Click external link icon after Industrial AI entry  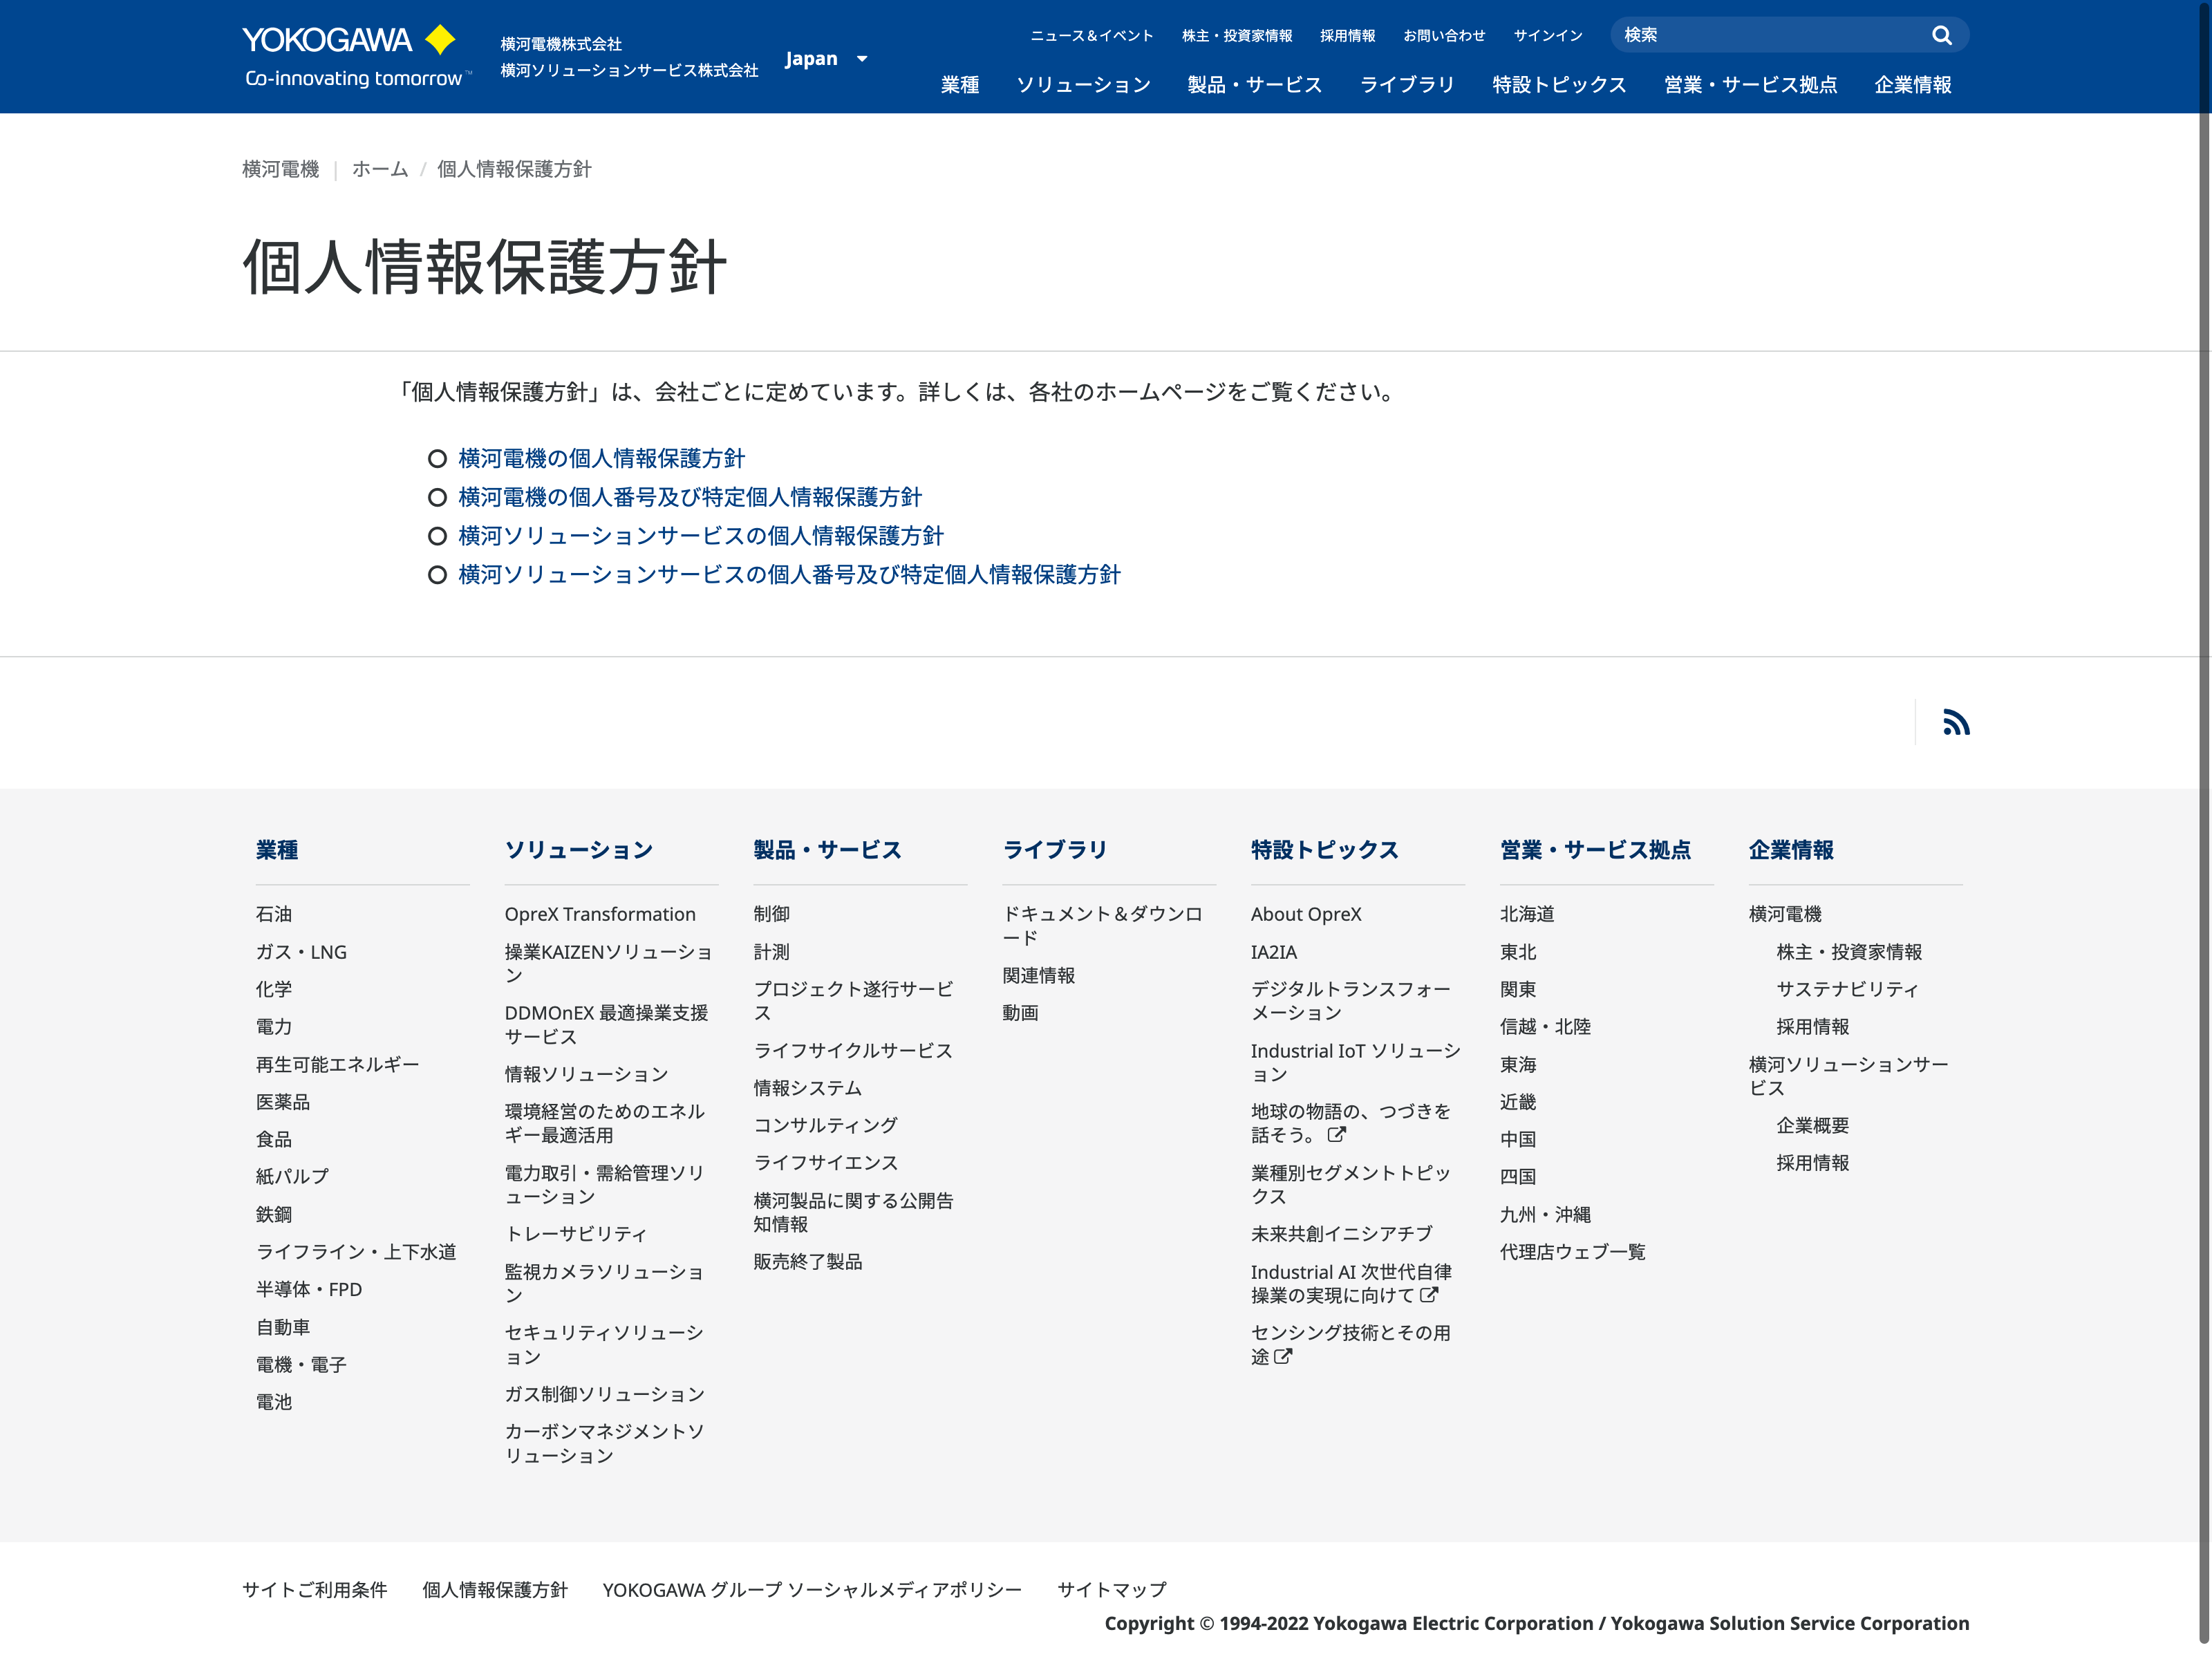(x=1429, y=1295)
